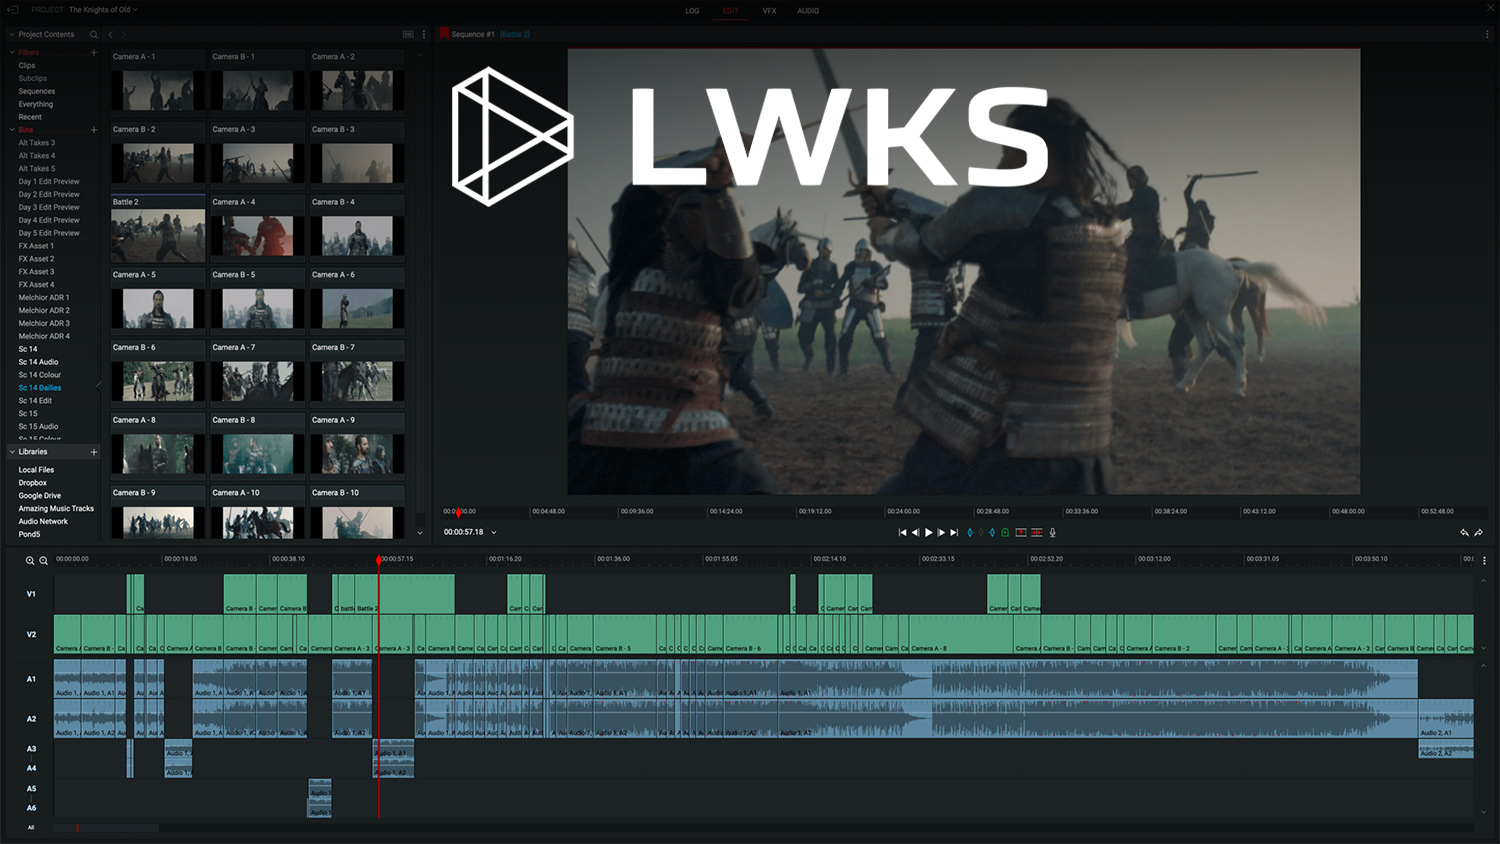
Task: Select the Sequences filter
Action: [37, 91]
